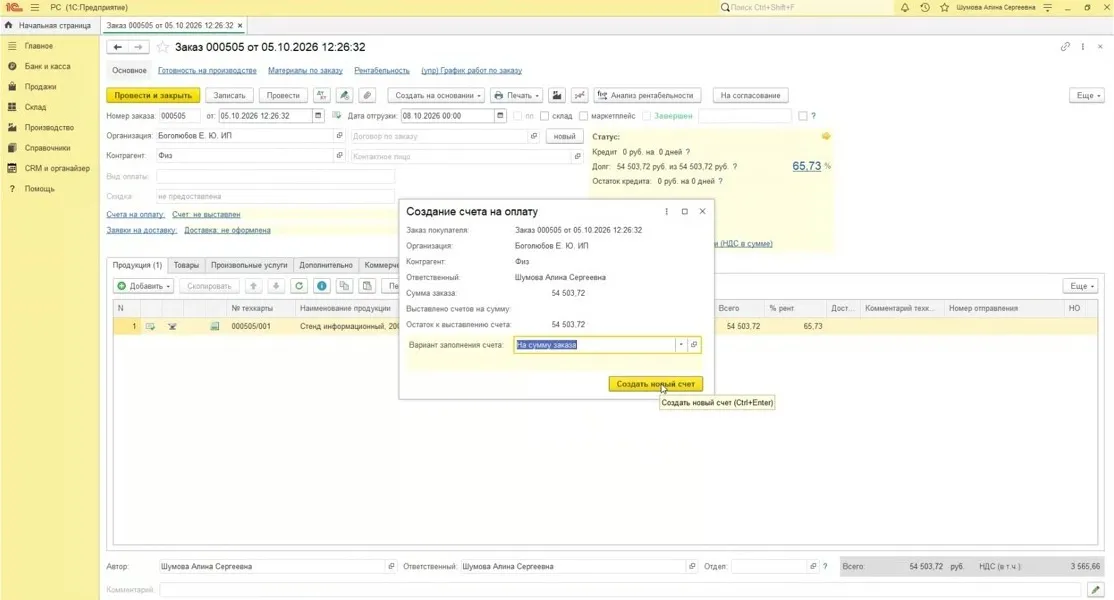This screenshot has height=600, width=1114.
Task: Click Провести и закрыть button
Action: (153, 95)
